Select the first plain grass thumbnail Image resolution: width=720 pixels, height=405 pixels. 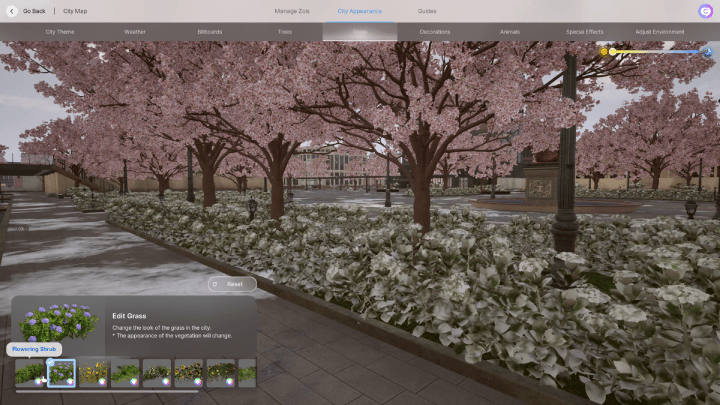click(28, 372)
